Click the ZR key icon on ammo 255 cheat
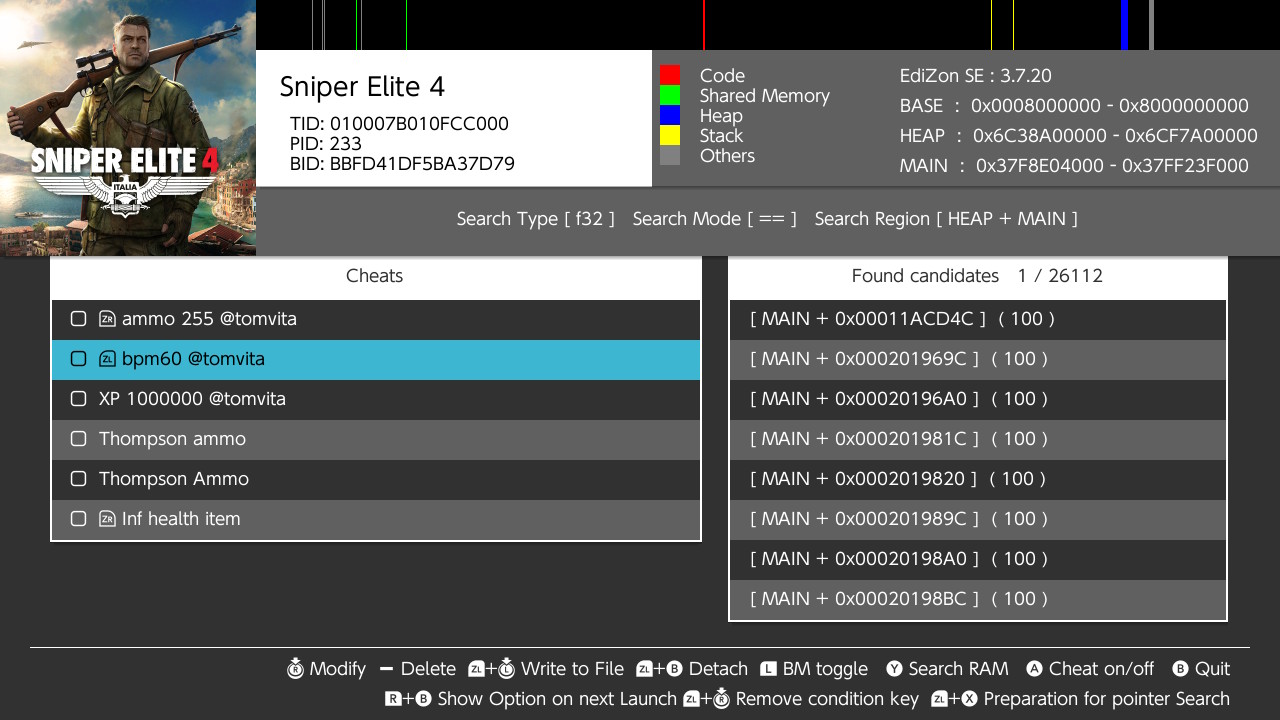This screenshot has height=720, width=1280. pos(108,319)
